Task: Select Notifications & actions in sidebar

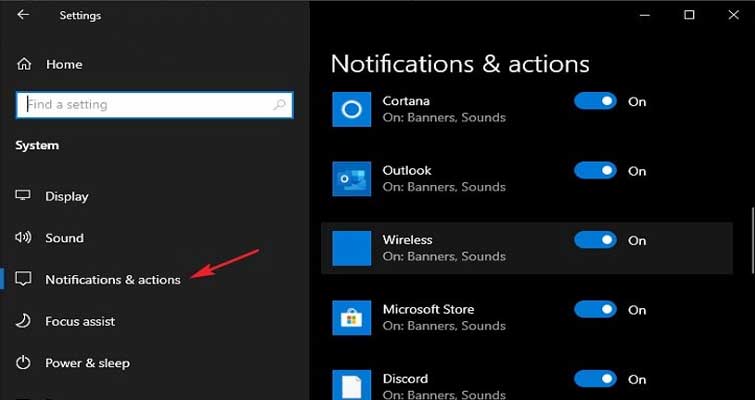Action: click(113, 280)
